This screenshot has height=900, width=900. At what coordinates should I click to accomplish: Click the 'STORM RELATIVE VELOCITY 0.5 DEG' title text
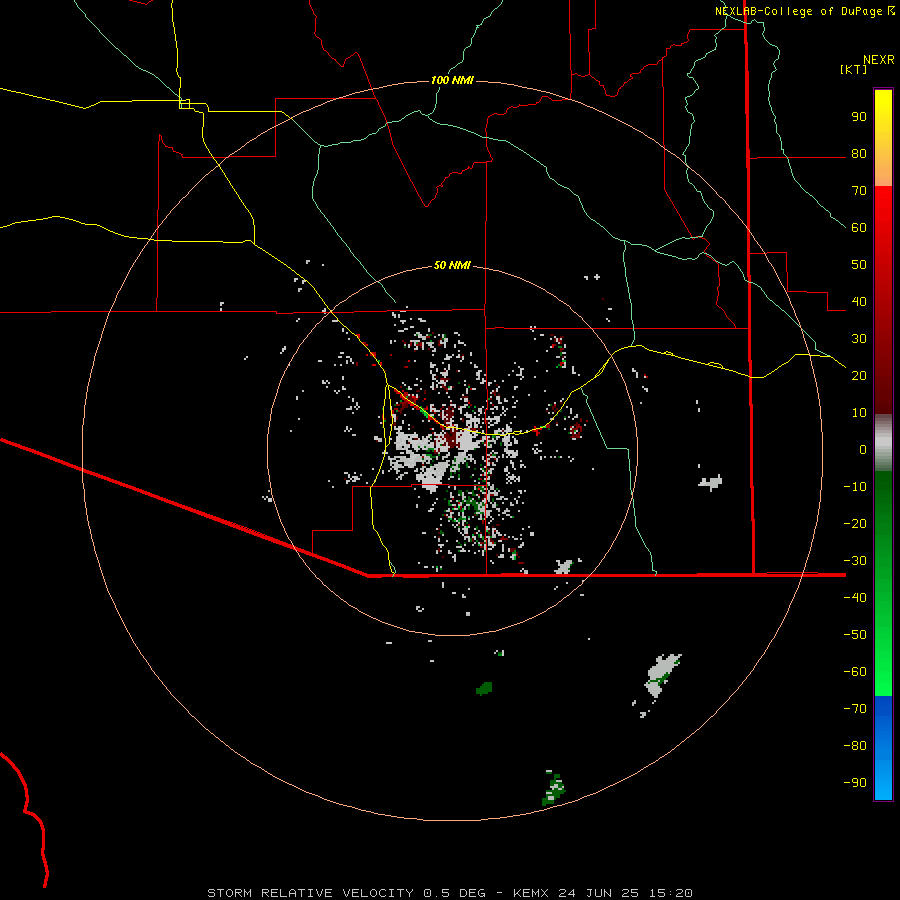346,893
